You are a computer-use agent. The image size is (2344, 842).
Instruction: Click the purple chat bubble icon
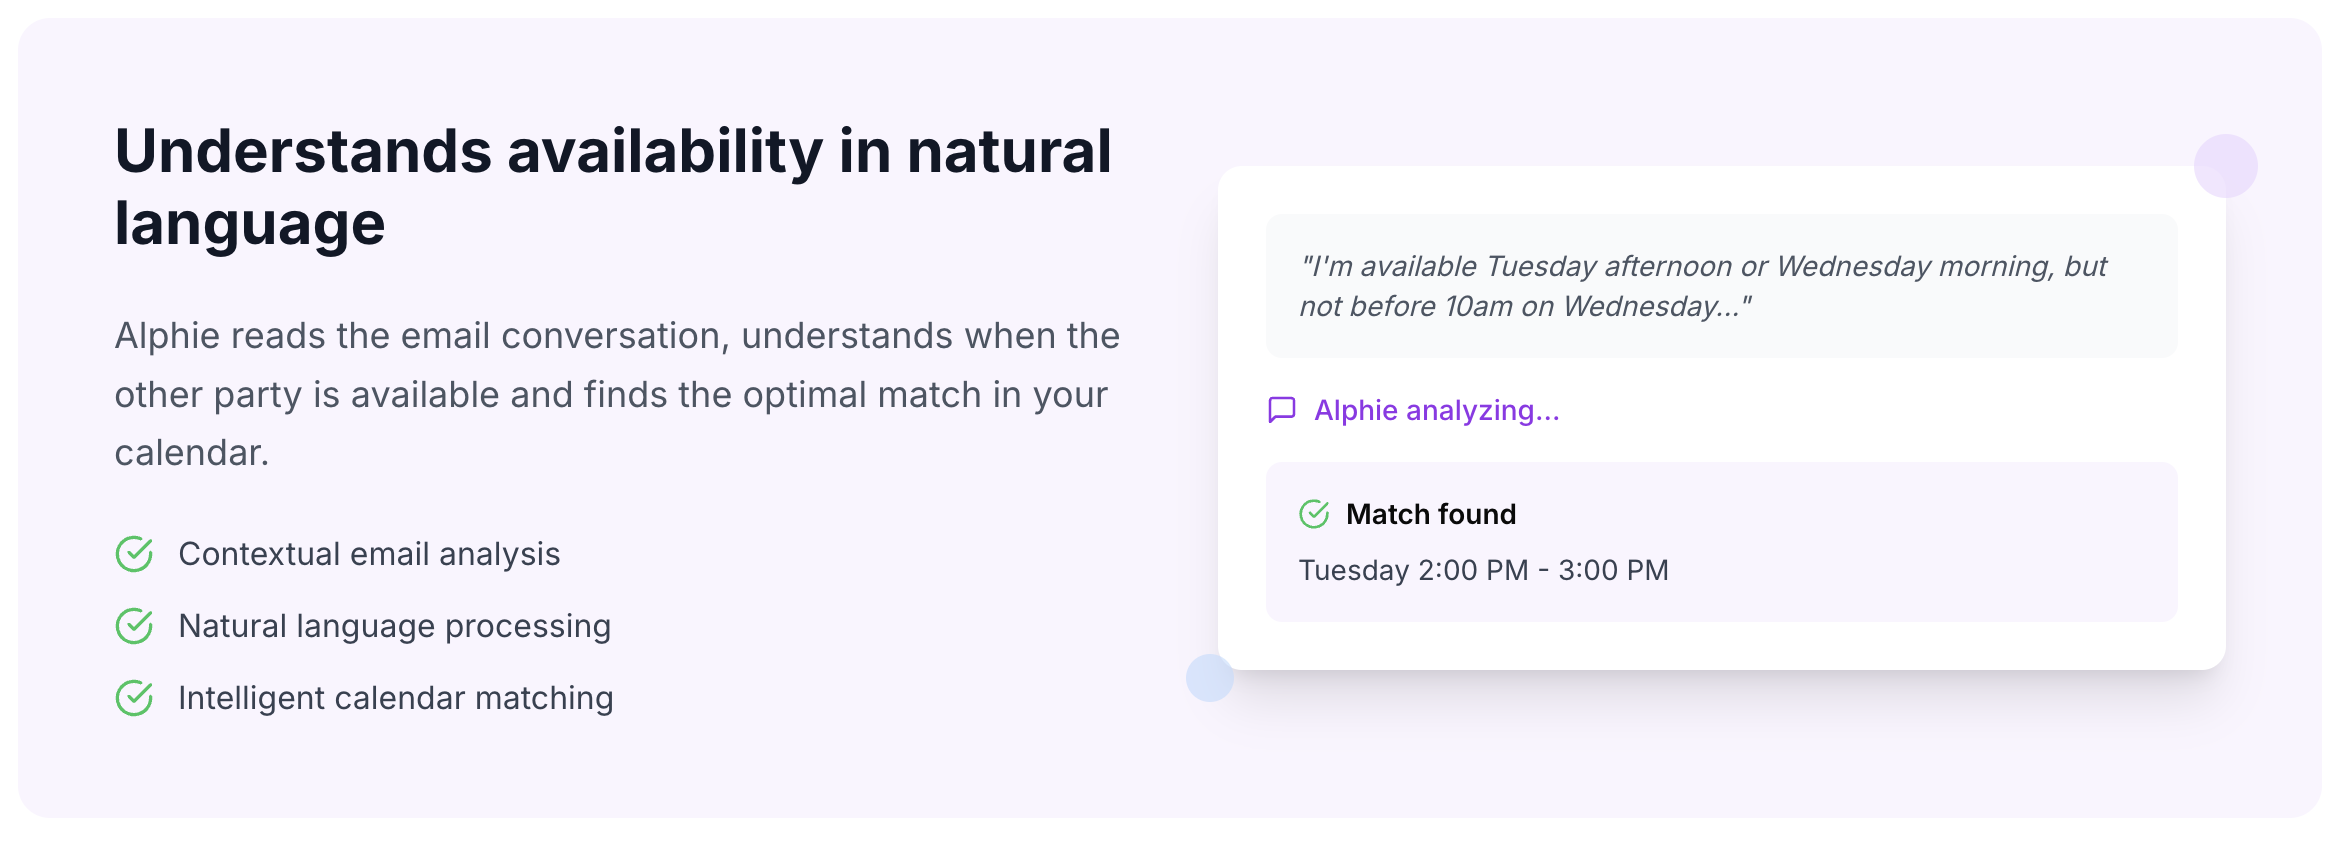[1282, 410]
